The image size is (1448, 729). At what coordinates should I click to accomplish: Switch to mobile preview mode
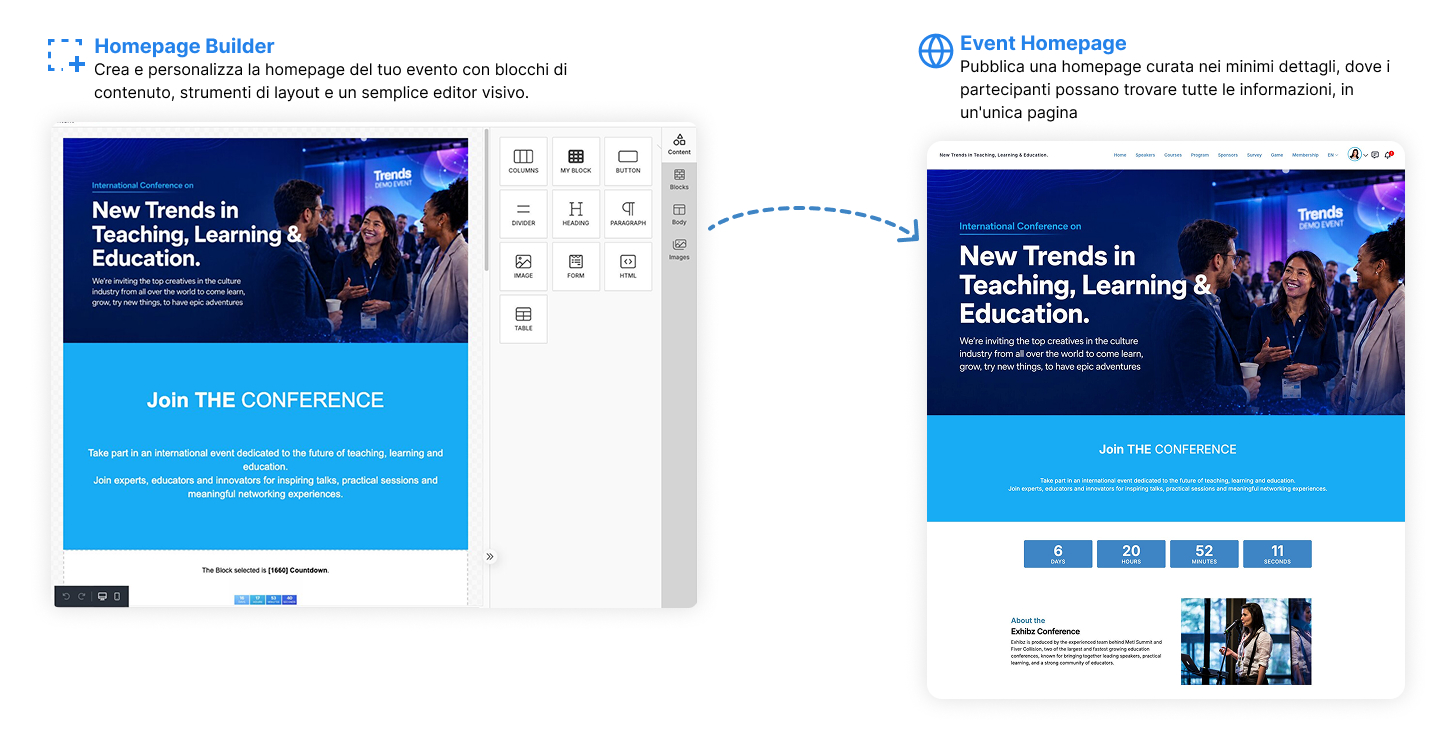click(x=117, y=596)
